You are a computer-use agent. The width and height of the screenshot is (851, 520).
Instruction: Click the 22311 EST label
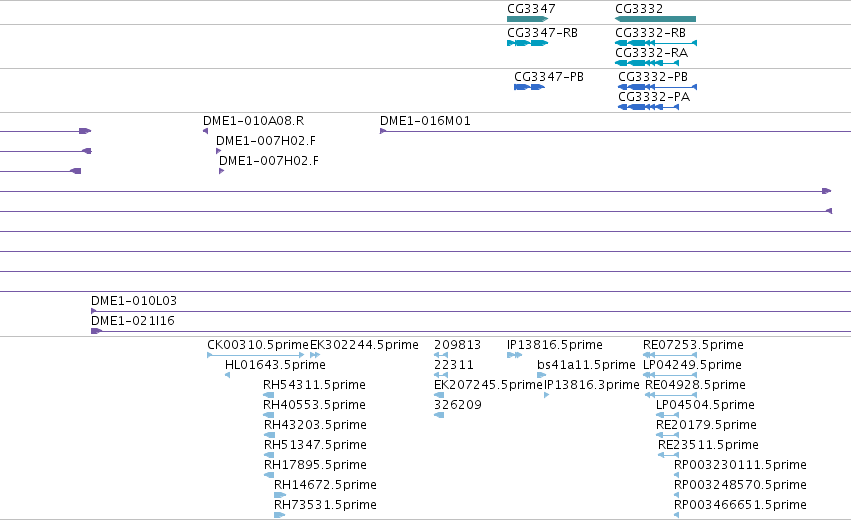(x=454, y=365)
